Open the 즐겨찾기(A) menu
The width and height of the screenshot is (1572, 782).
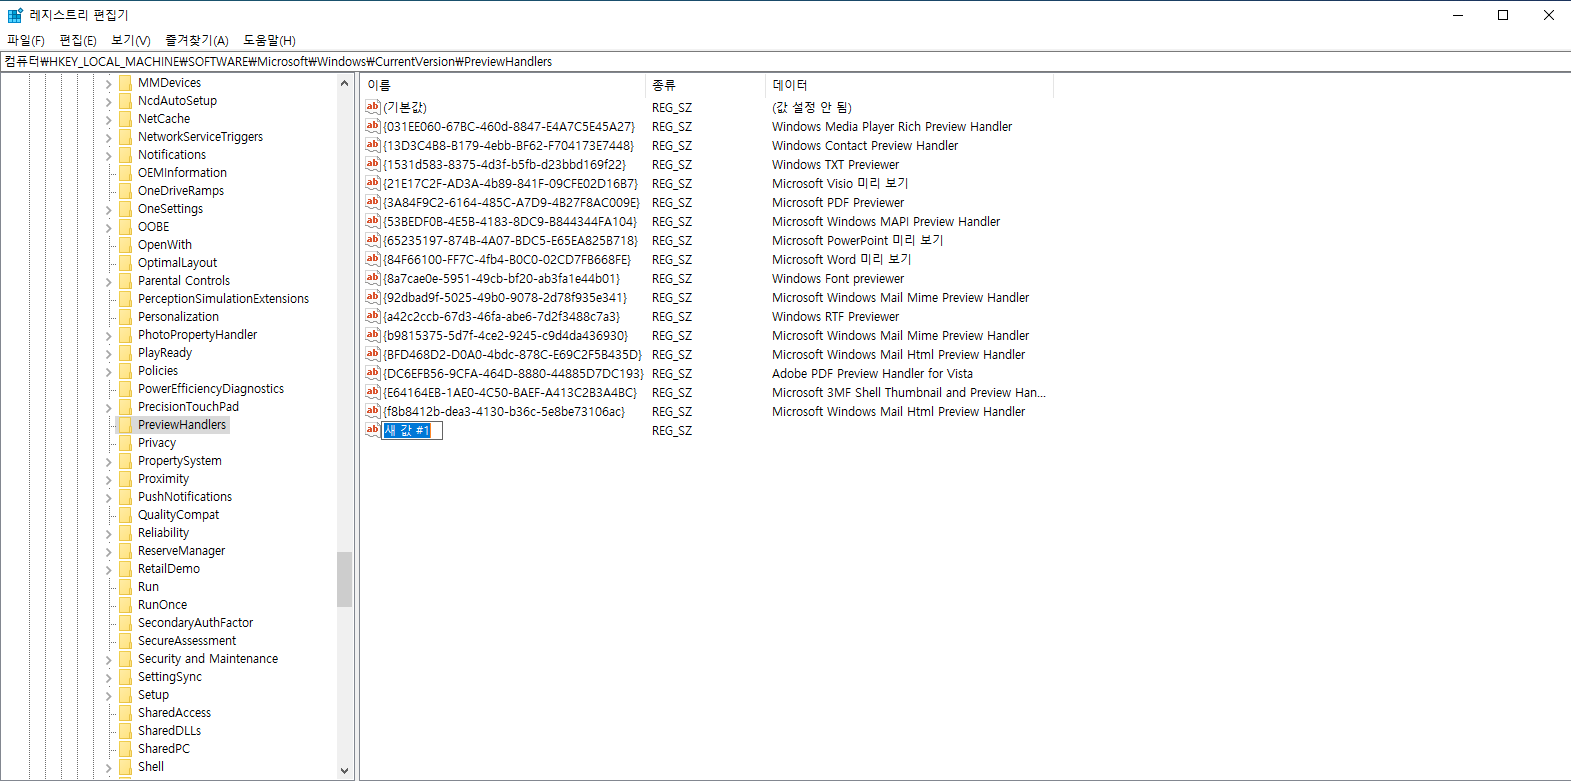click(x=197, y=40)
